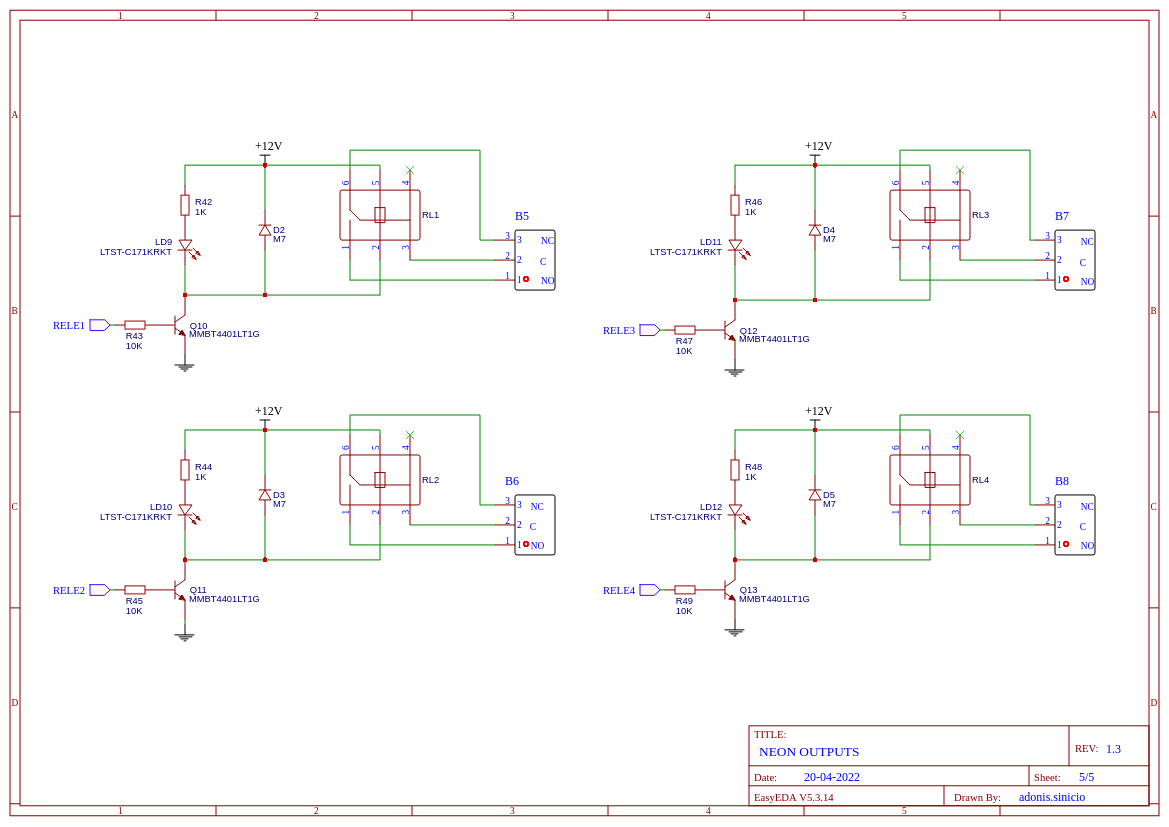The width and height of the screenshot is (1169, 827).
Task: Select the Q13 transistor symbol
Action: pyautogui.click(x=730, y=590)
